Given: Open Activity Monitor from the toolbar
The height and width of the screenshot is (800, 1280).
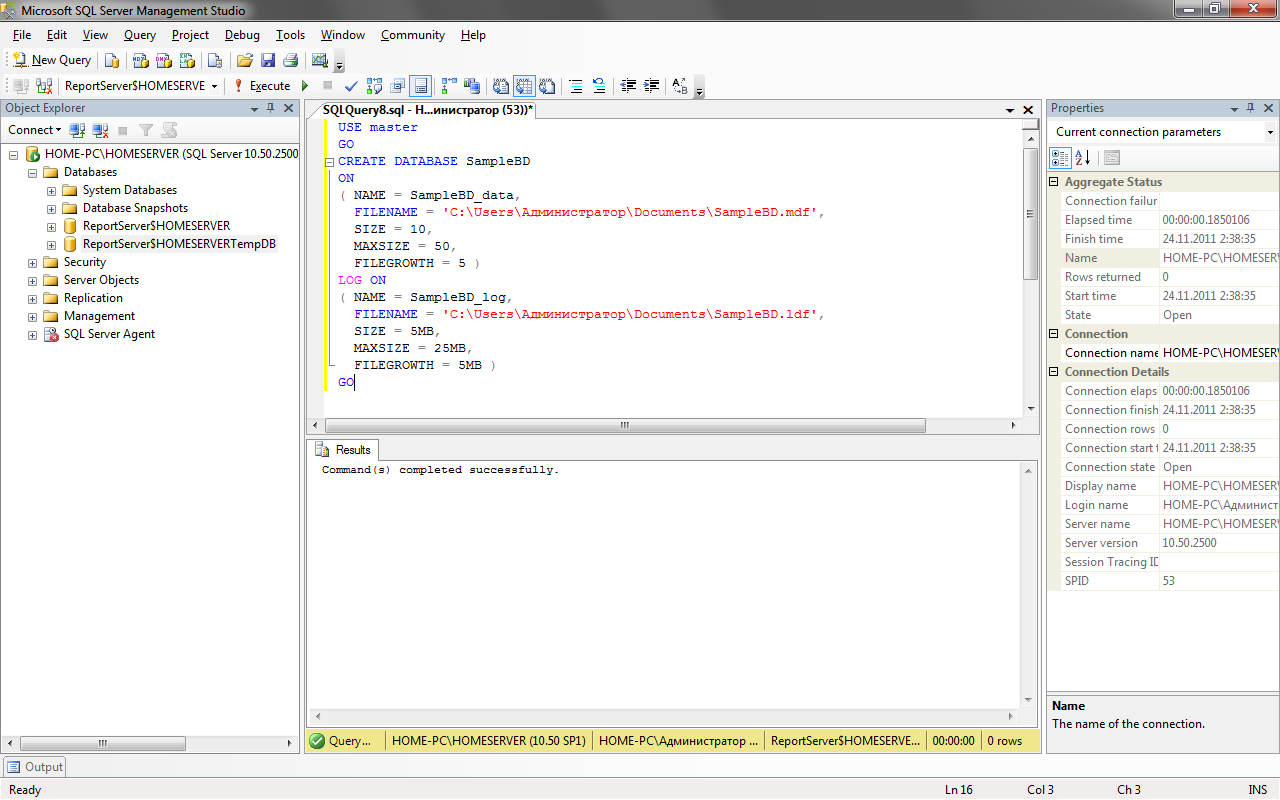Looking at the screenshot, I should [x=320, y=60].
